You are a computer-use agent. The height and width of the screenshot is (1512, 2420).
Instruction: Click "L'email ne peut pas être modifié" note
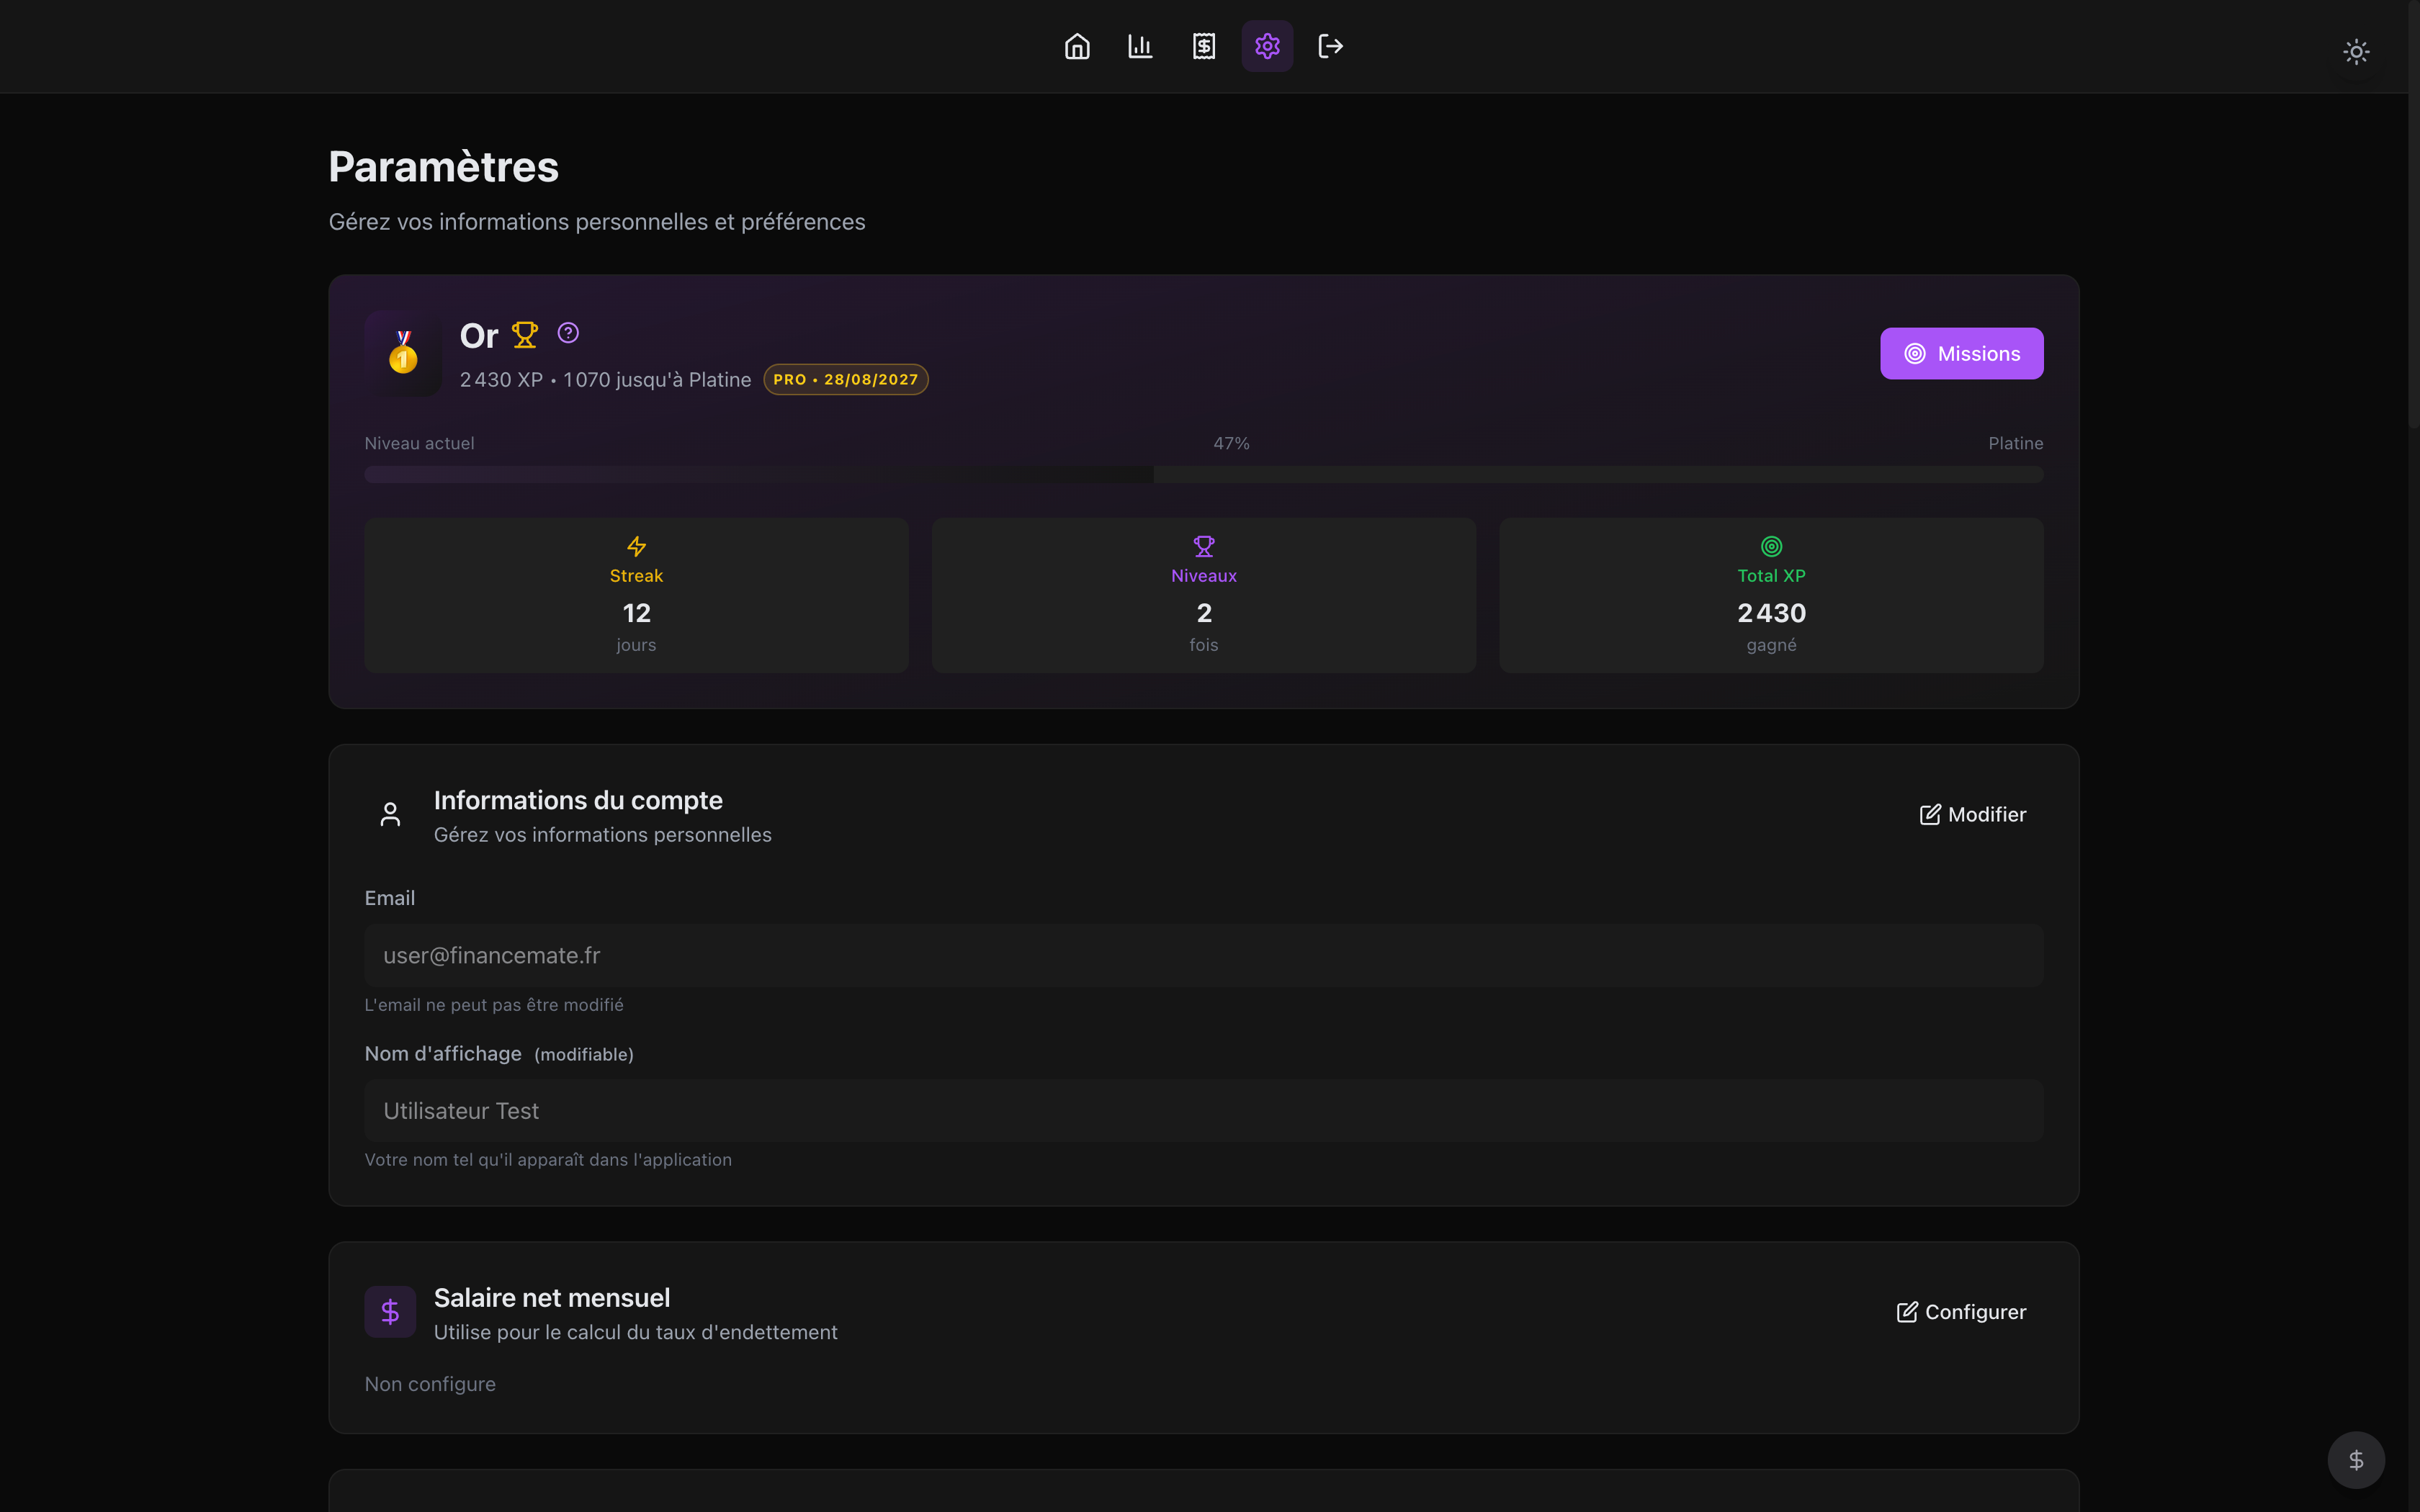click(x=494, y=1005)
